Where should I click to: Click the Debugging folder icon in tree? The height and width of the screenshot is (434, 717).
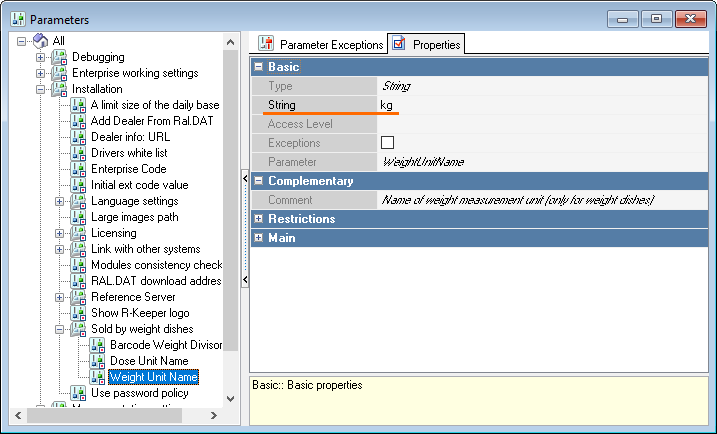pos(59,57)
